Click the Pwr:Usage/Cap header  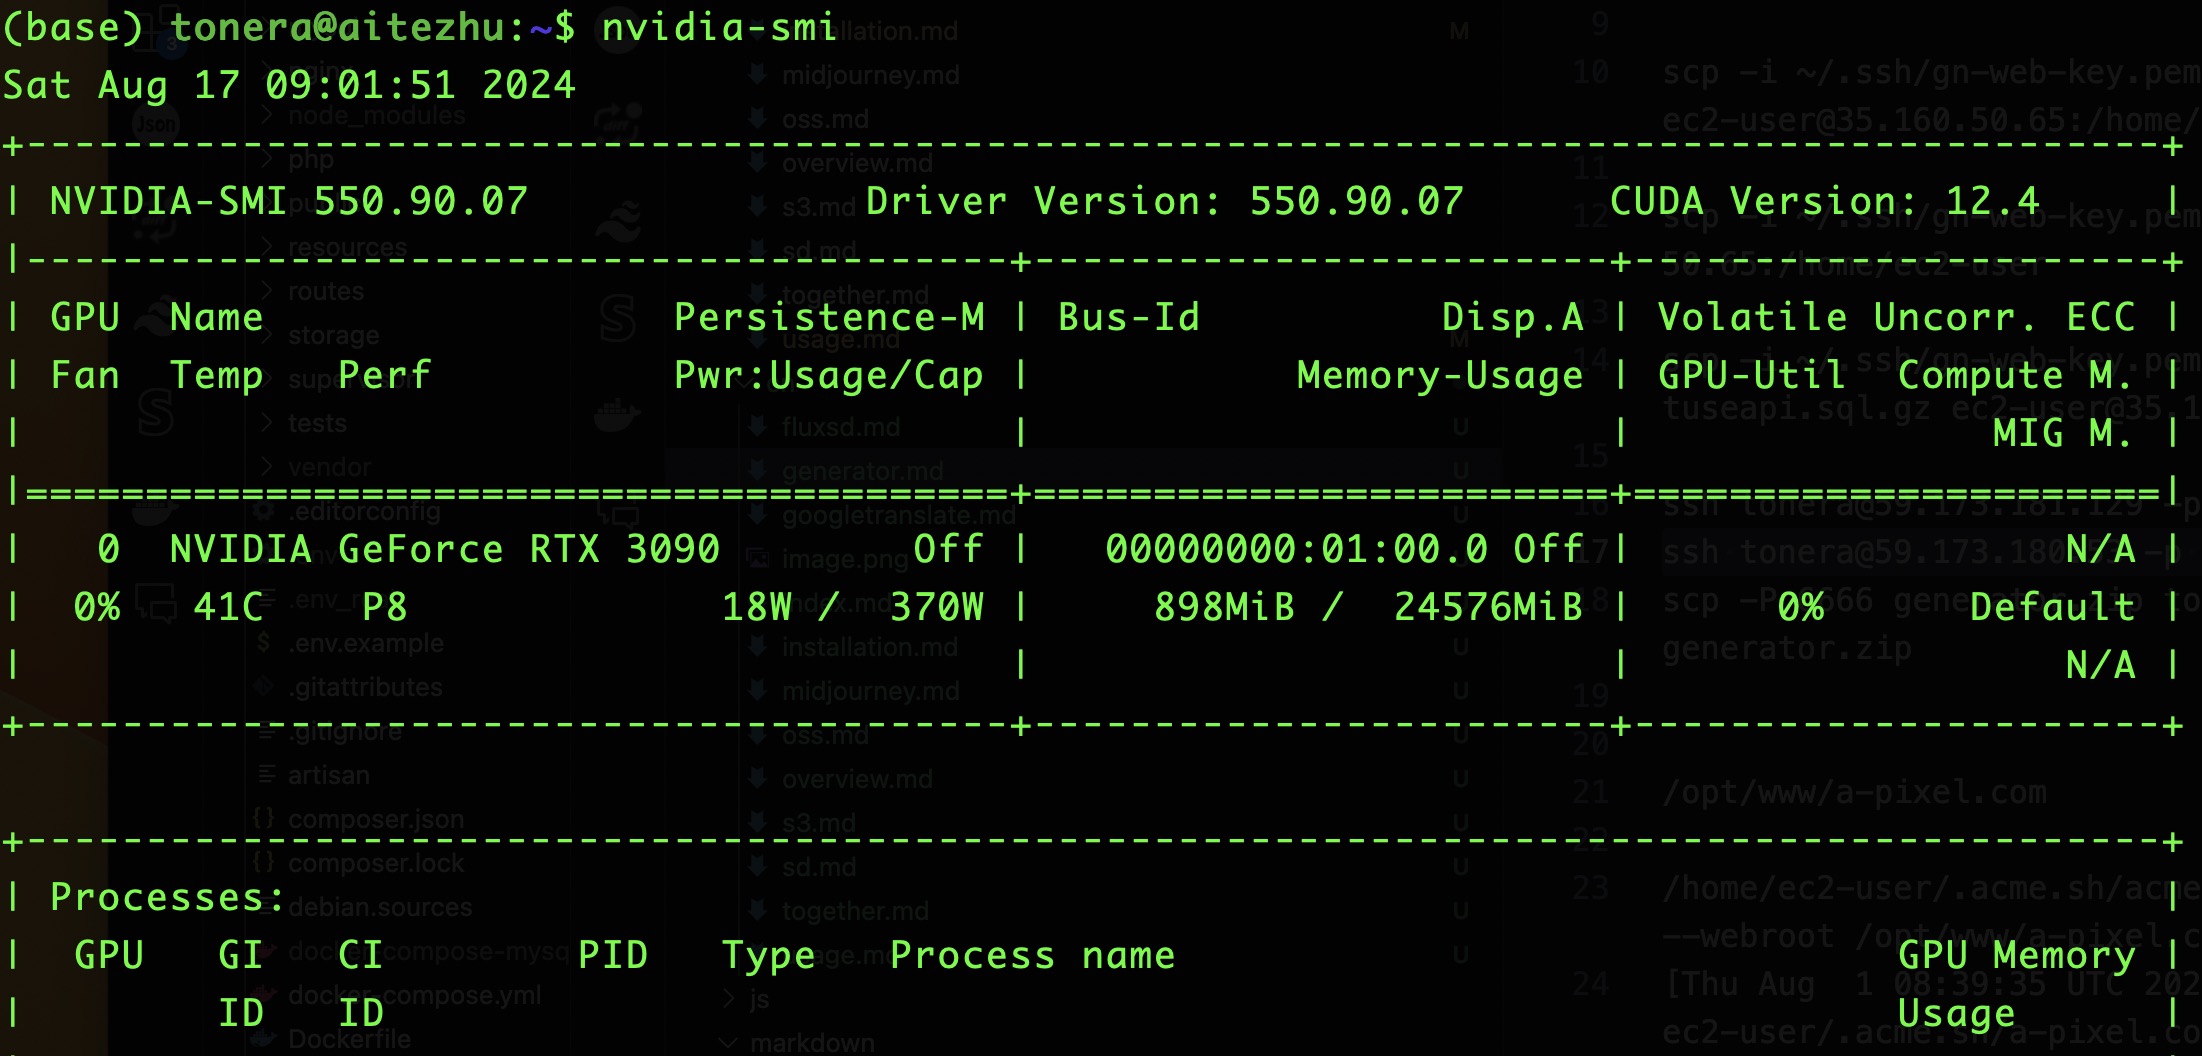click(x=829, y=376)
